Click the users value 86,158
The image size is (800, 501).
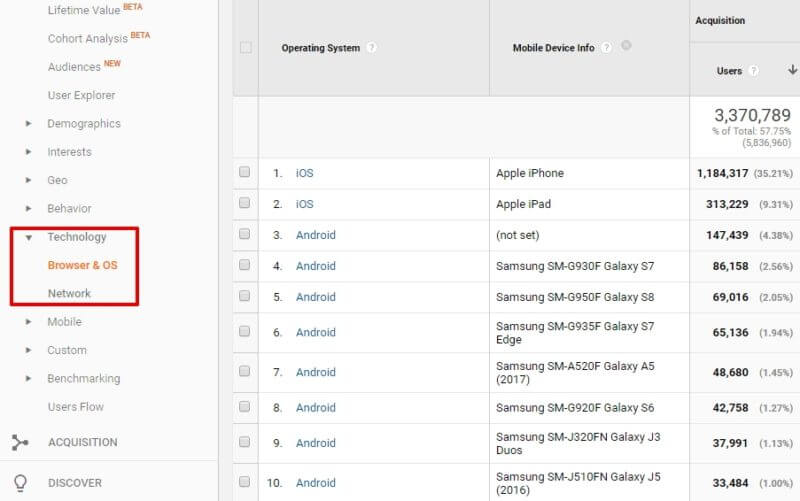(x=731, y=266)
